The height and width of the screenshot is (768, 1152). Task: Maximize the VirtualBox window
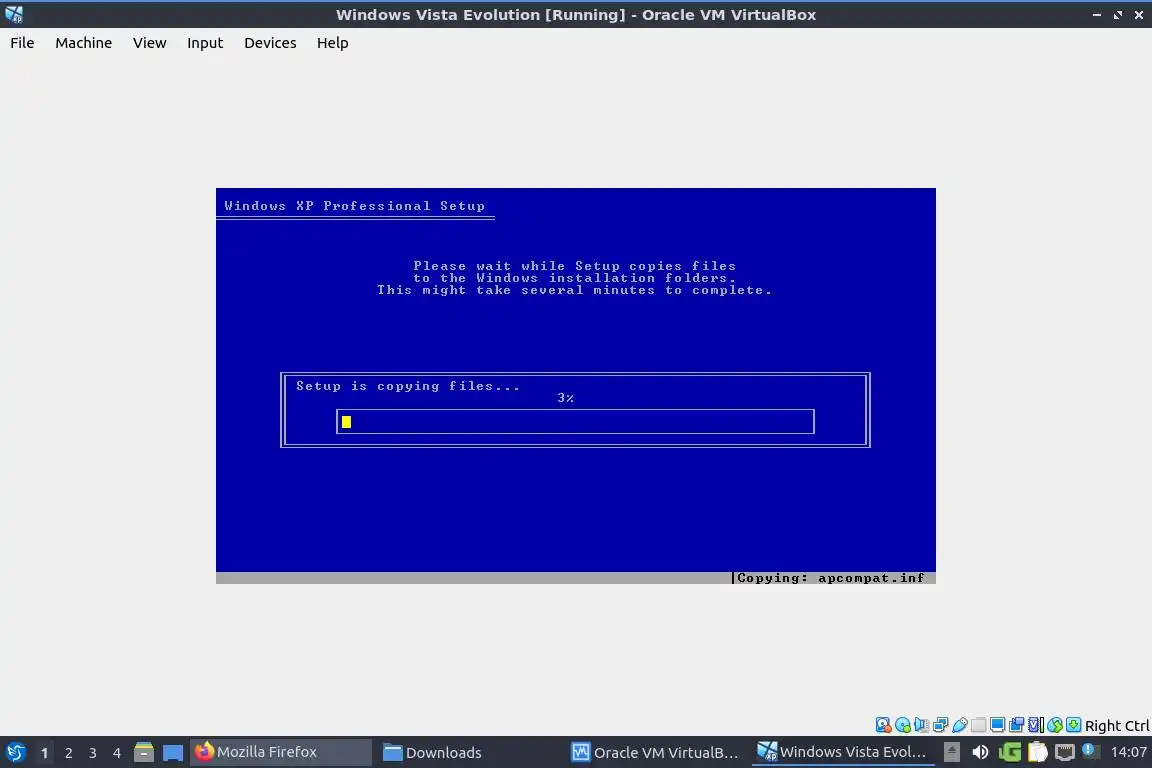[1118, 15]
